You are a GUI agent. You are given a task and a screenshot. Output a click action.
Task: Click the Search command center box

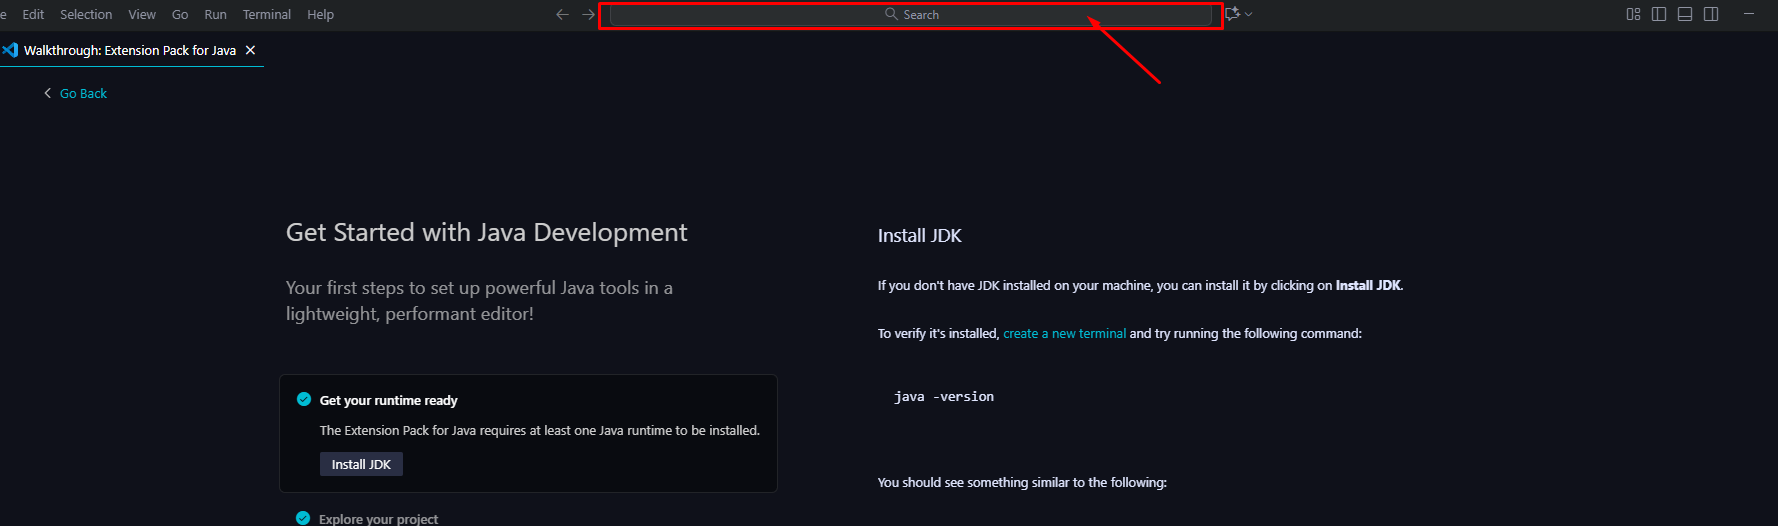point(910,14)
